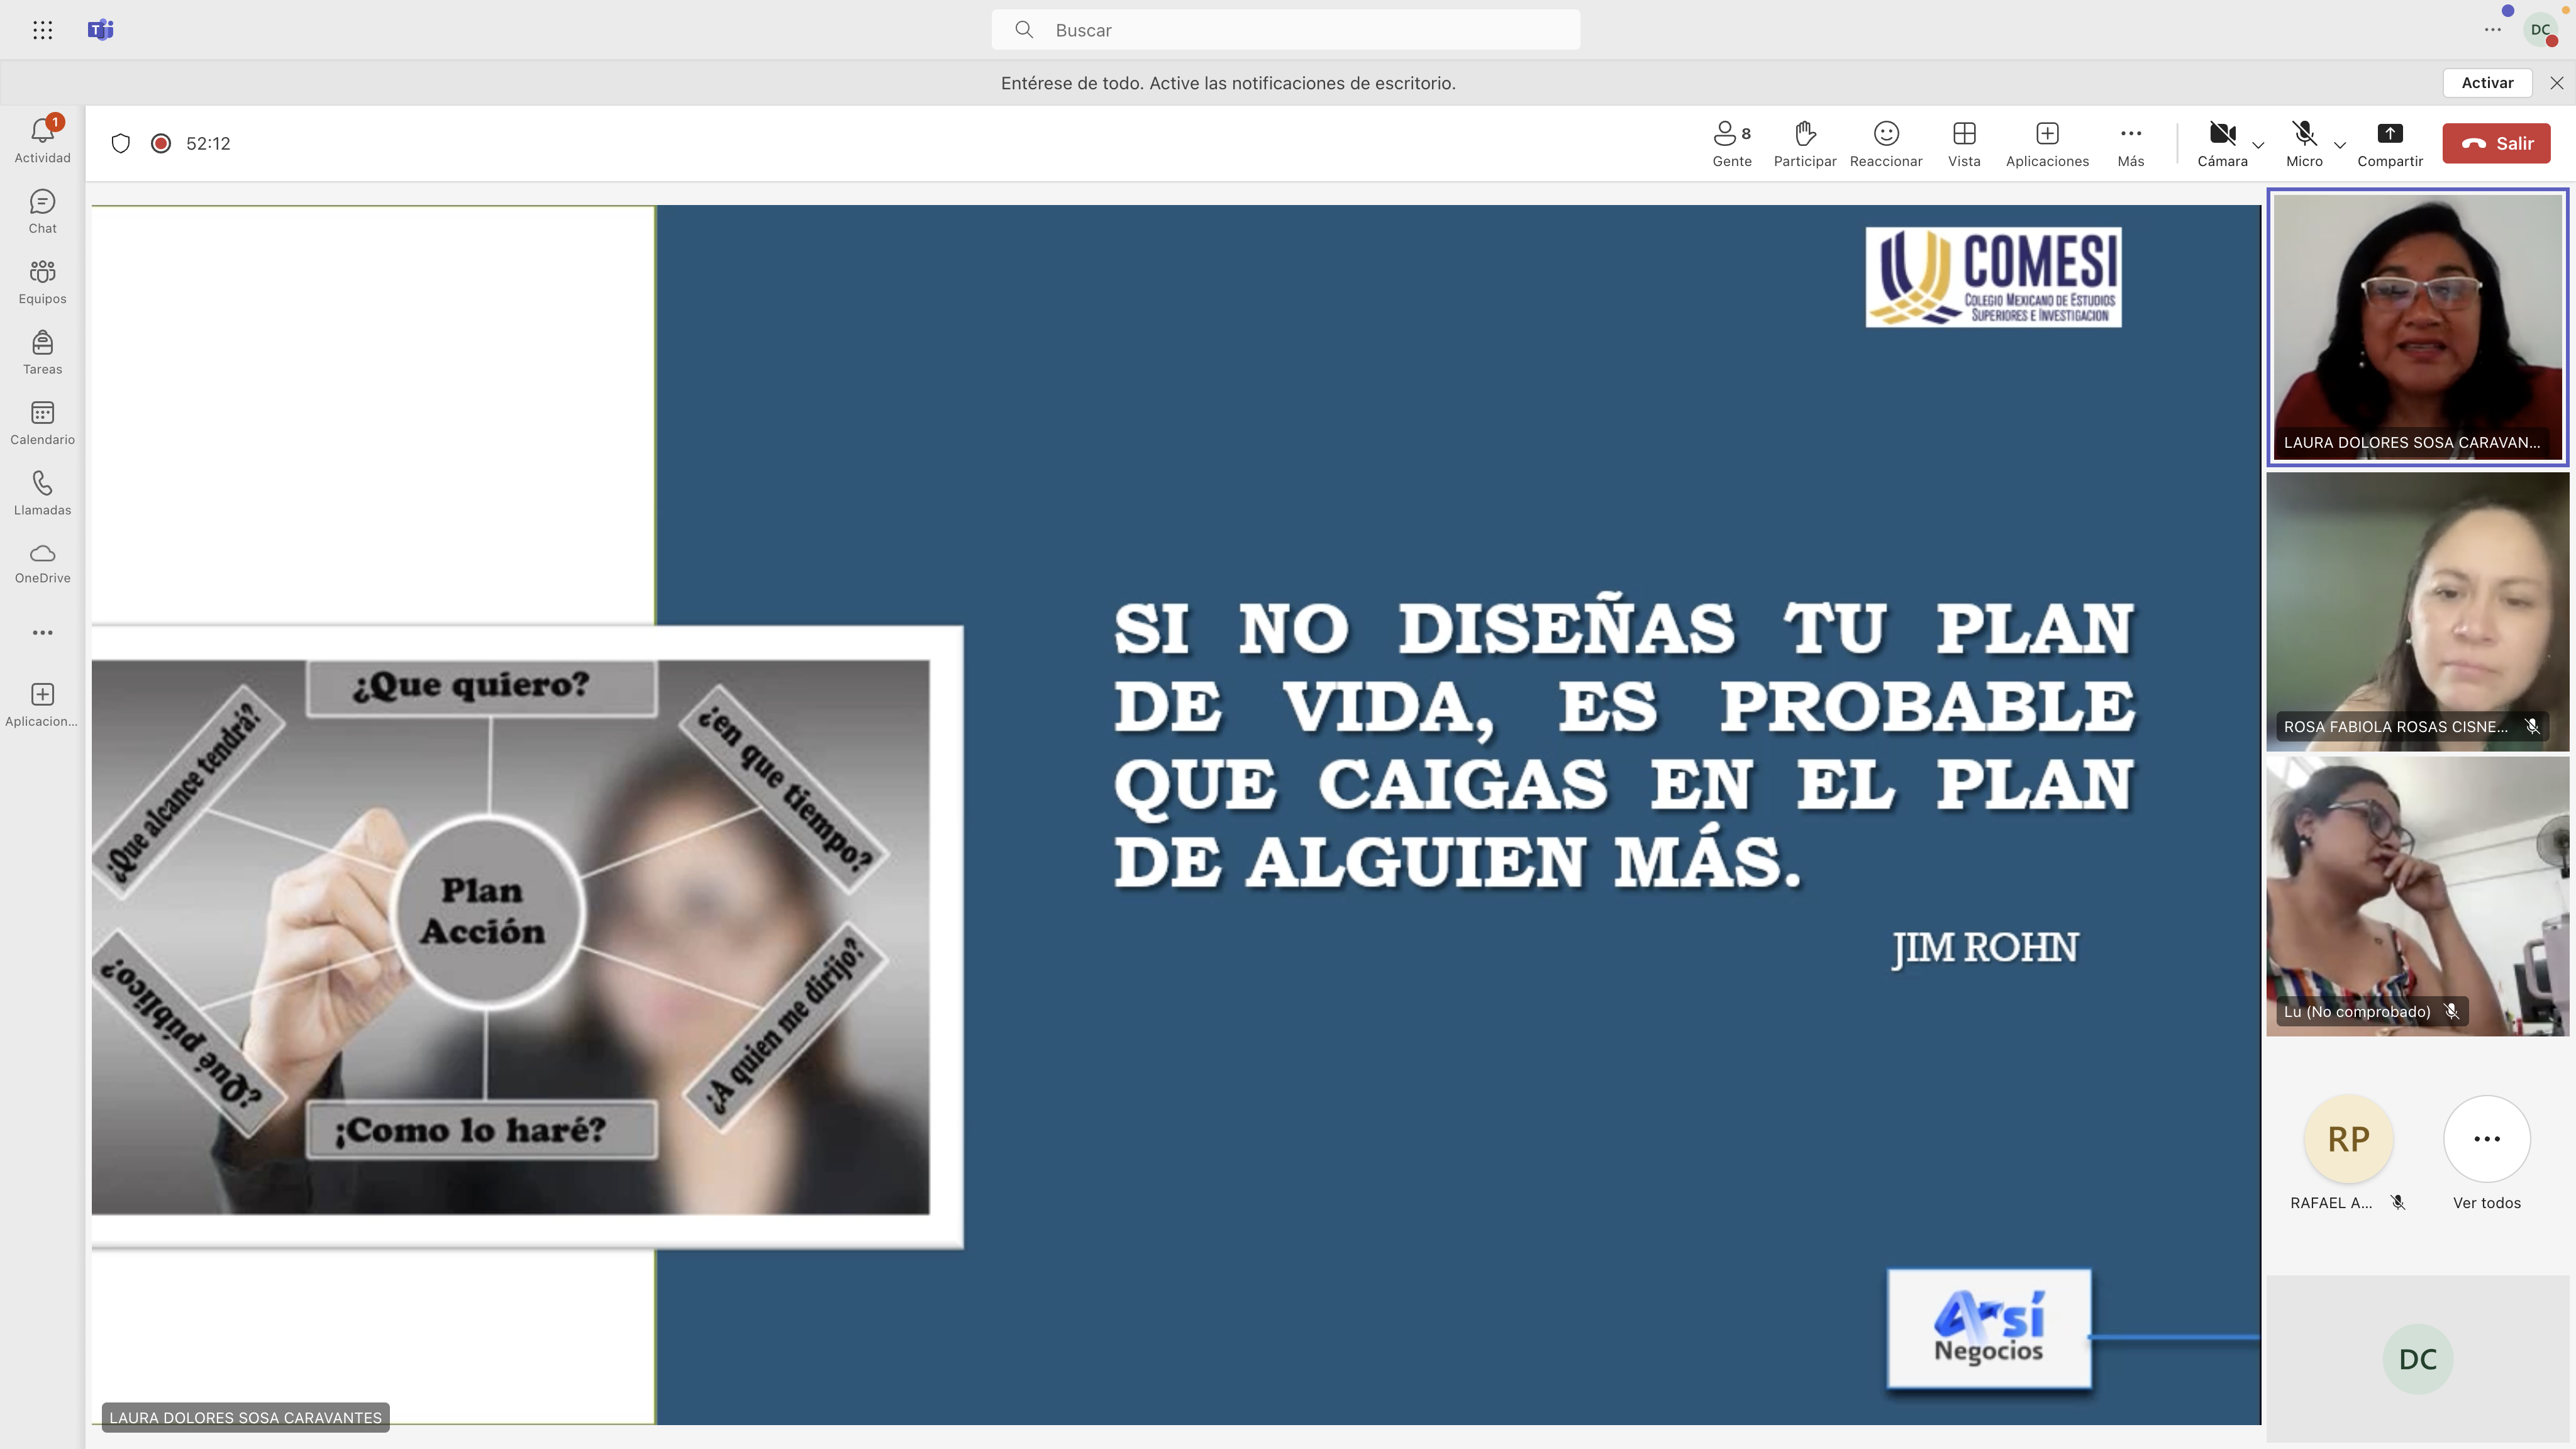The image size is (2576, 1449).
Task: Click the Microsoft Teams logo icon
Action: point(101,30)
